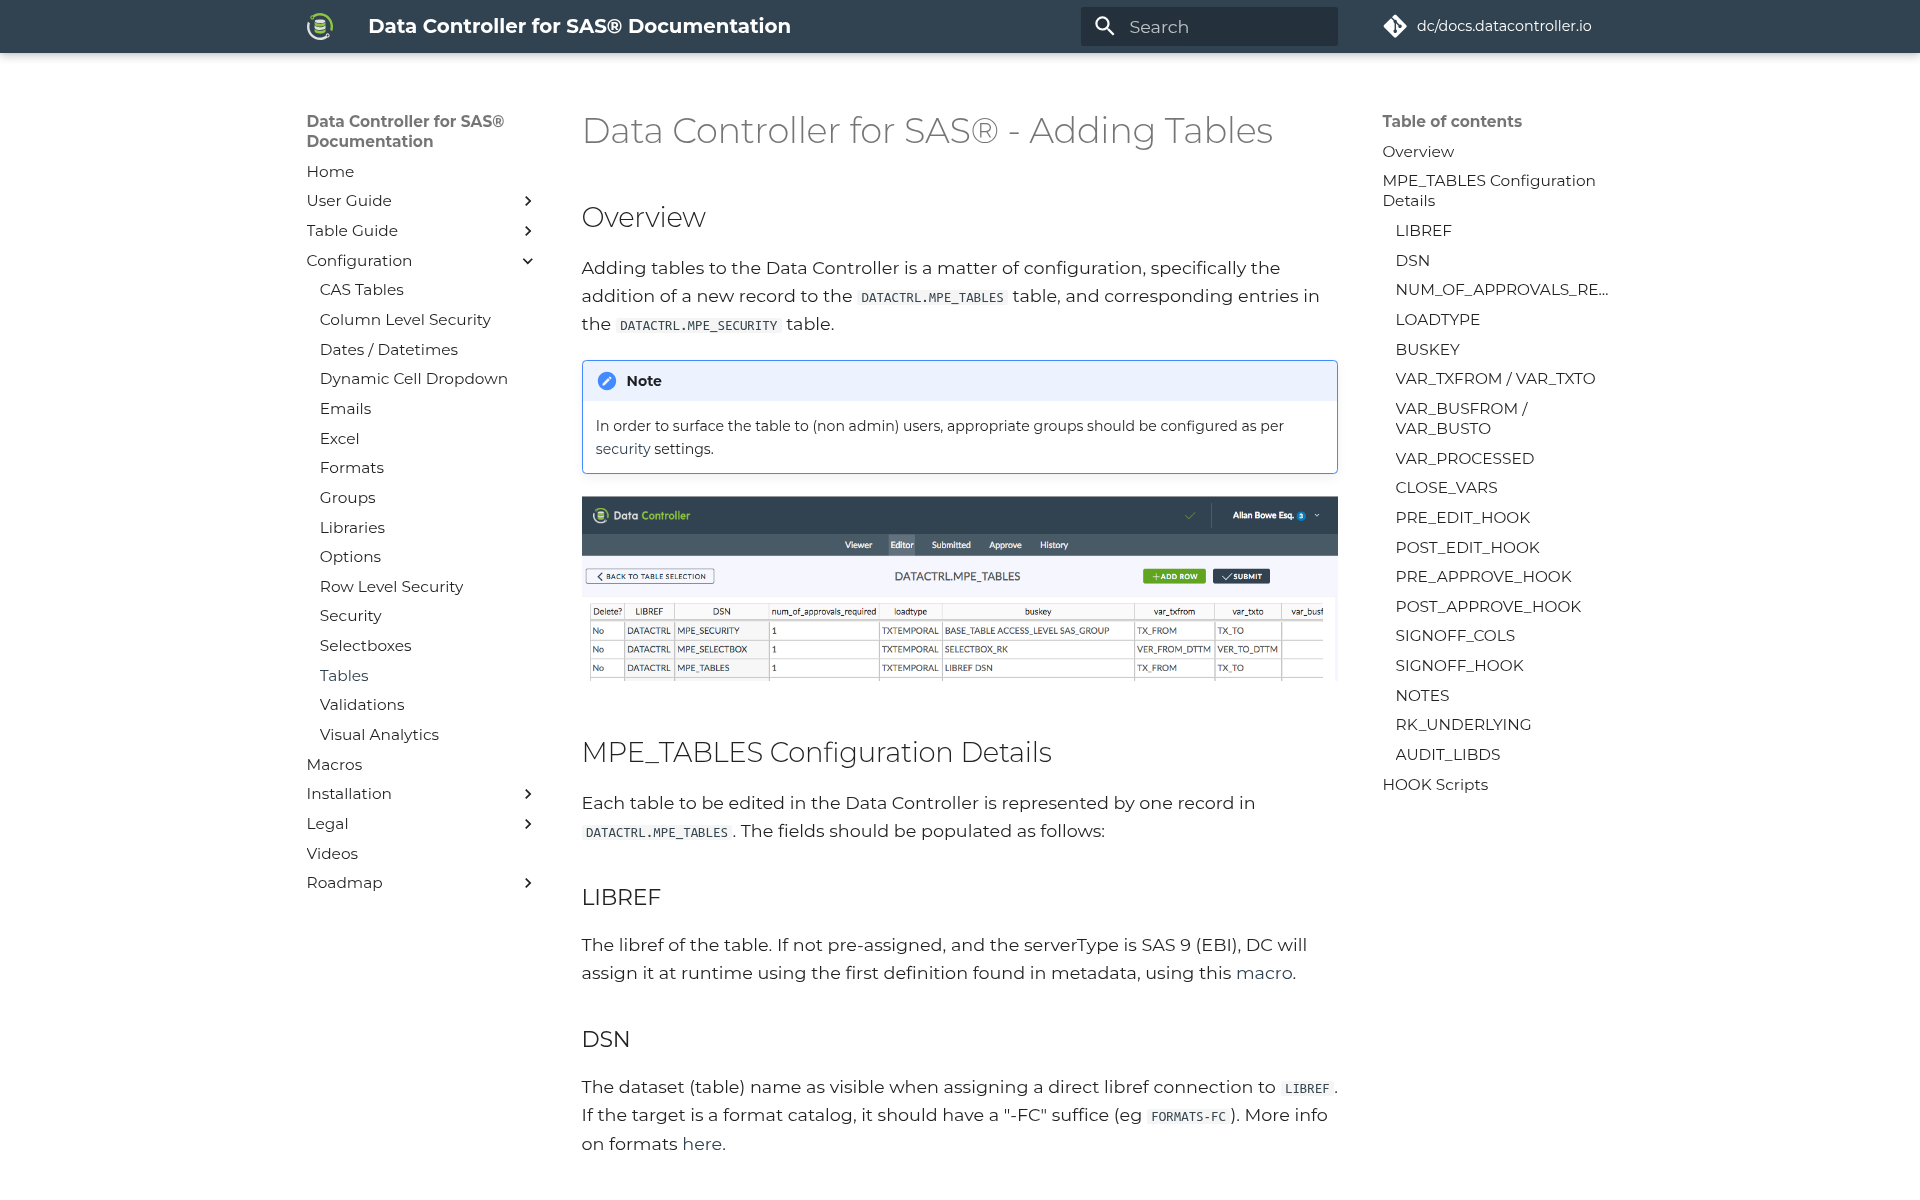Open the Libraries page
The width and height of the screenshot is (1920, 1200).
pos(352,528)
